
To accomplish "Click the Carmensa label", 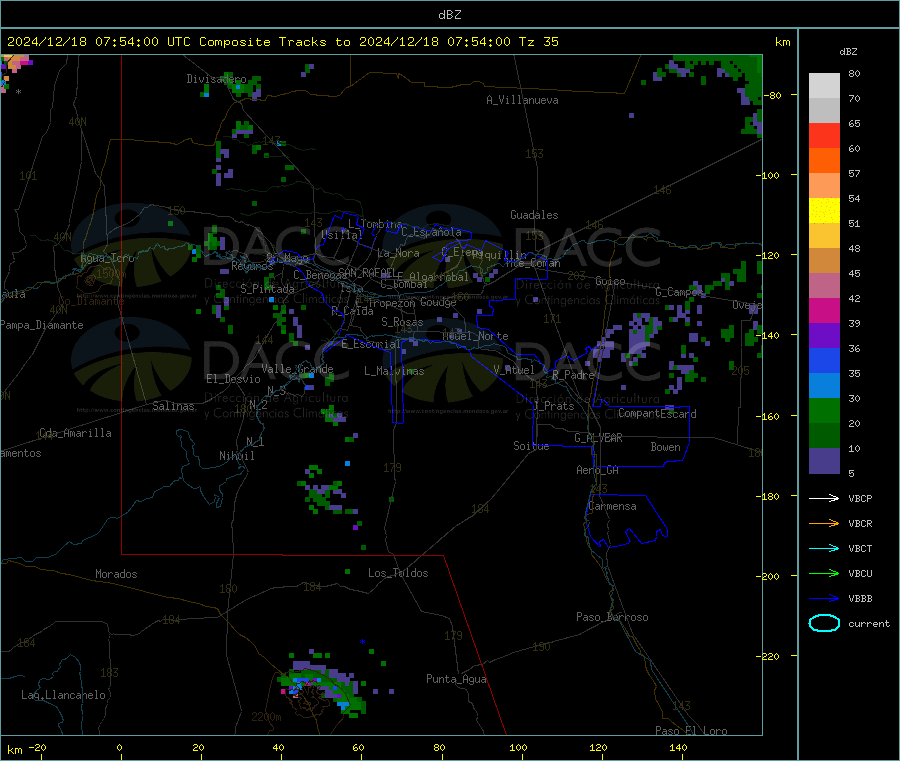I will [x=612, y=506].
